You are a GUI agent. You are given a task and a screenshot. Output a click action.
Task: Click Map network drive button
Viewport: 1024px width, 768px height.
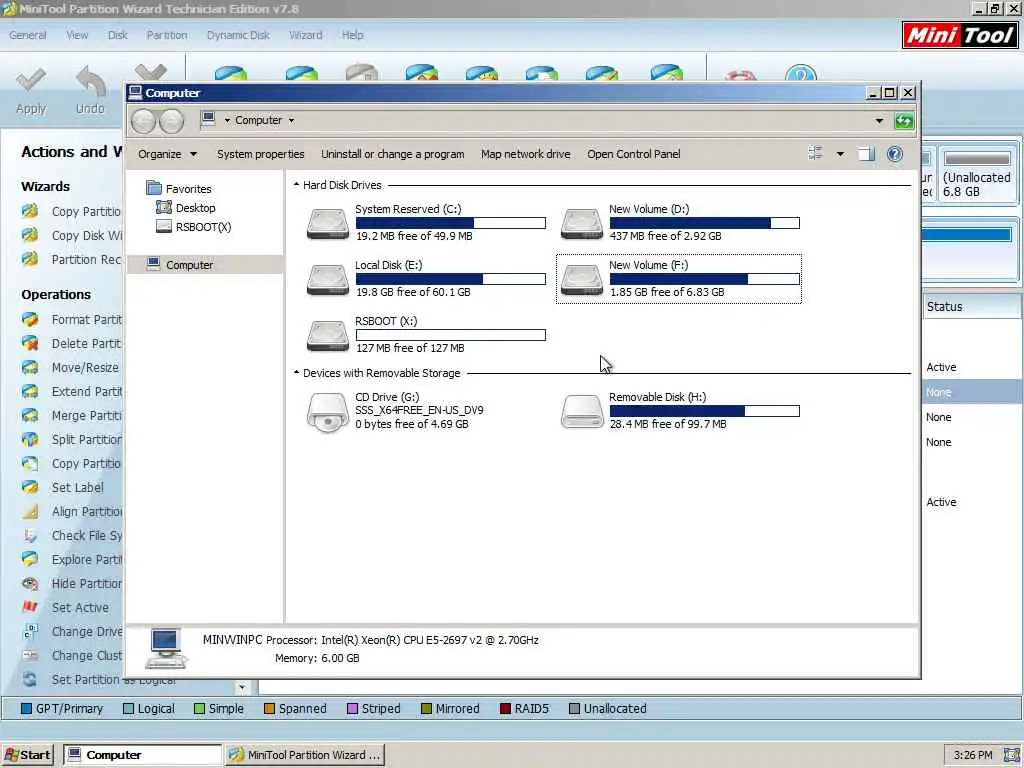[525, 154]
